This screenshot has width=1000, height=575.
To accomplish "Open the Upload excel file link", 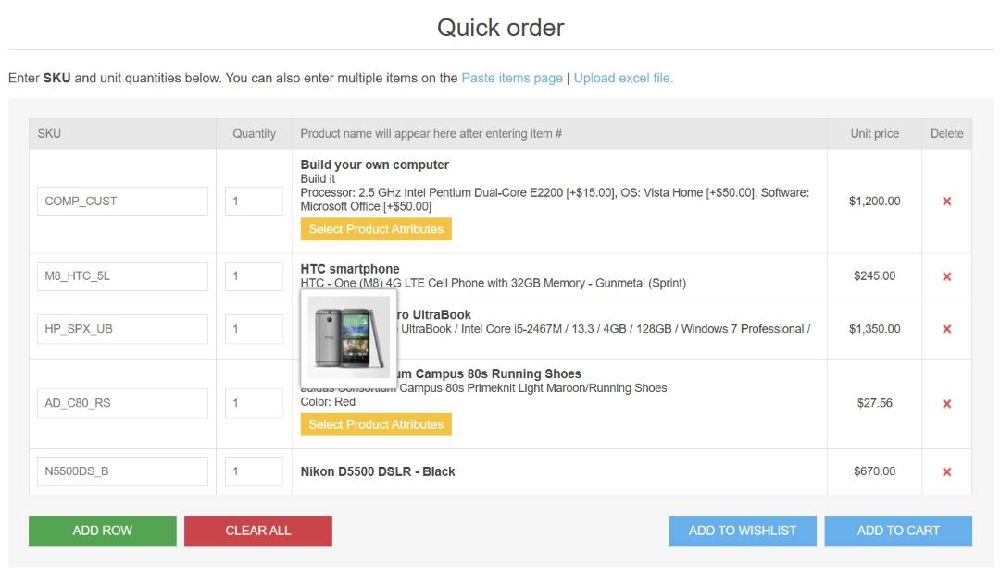I will point(623,78).
